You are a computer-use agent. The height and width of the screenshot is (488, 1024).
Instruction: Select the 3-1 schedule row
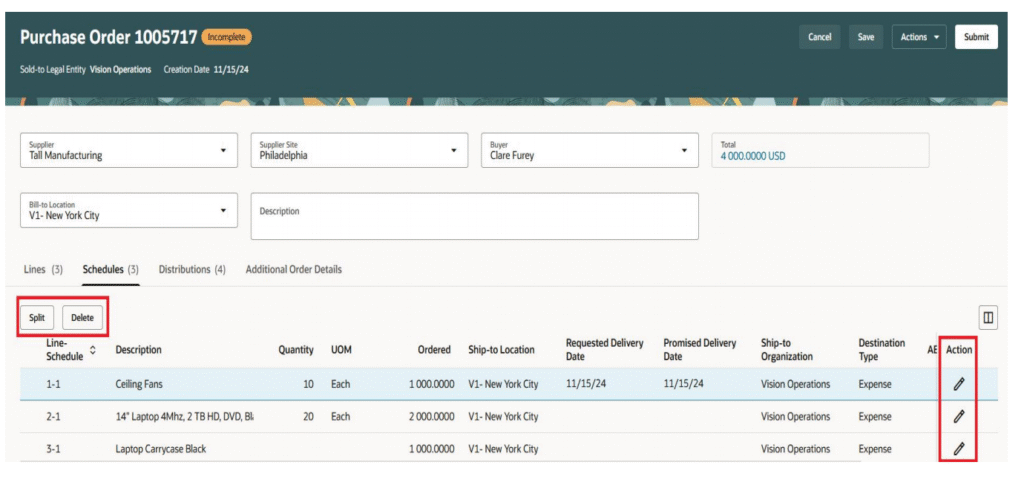pyautogui.click(x=509, y=448)
